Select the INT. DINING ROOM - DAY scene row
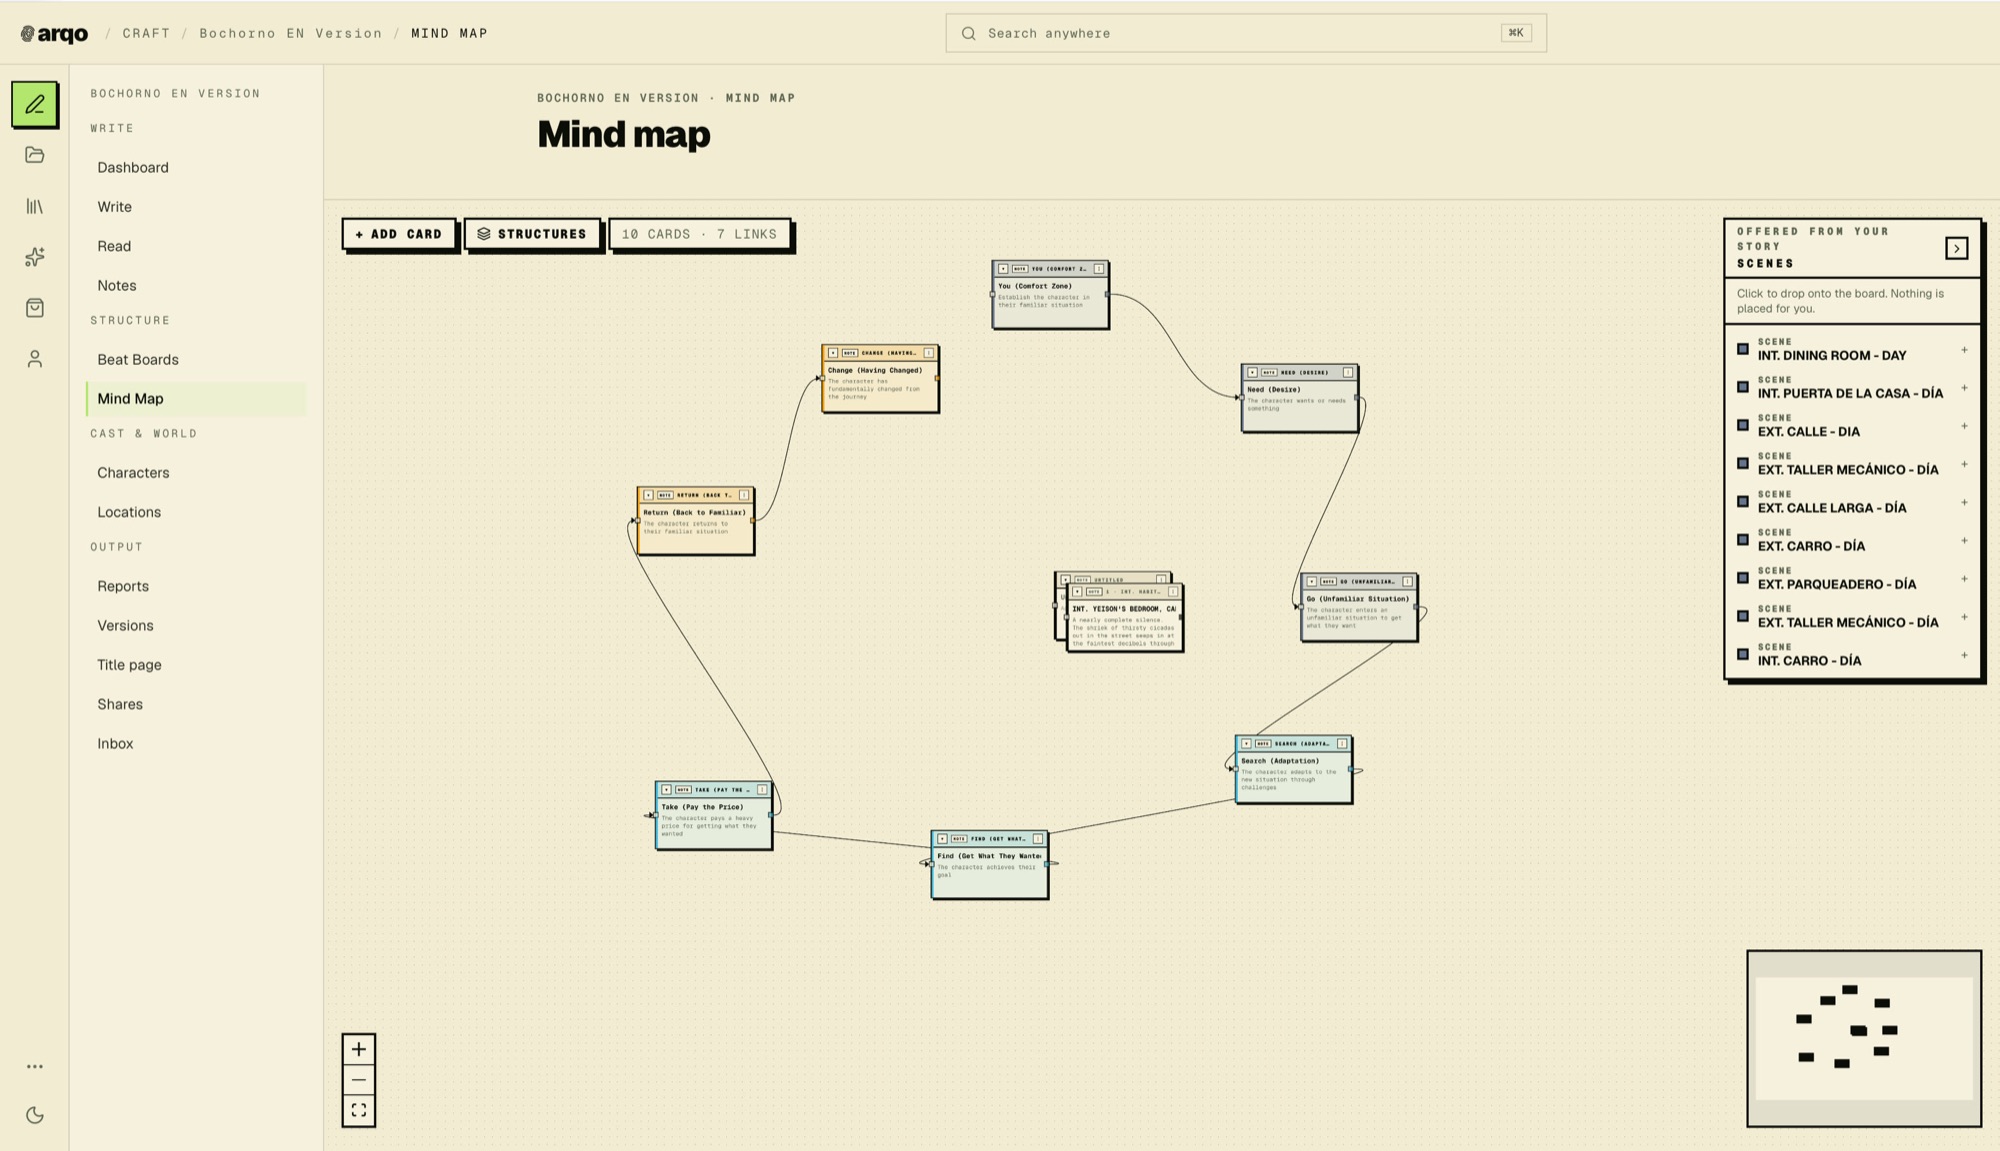This screenshot has height=1151, width=2000. [x=1852, y=349]
